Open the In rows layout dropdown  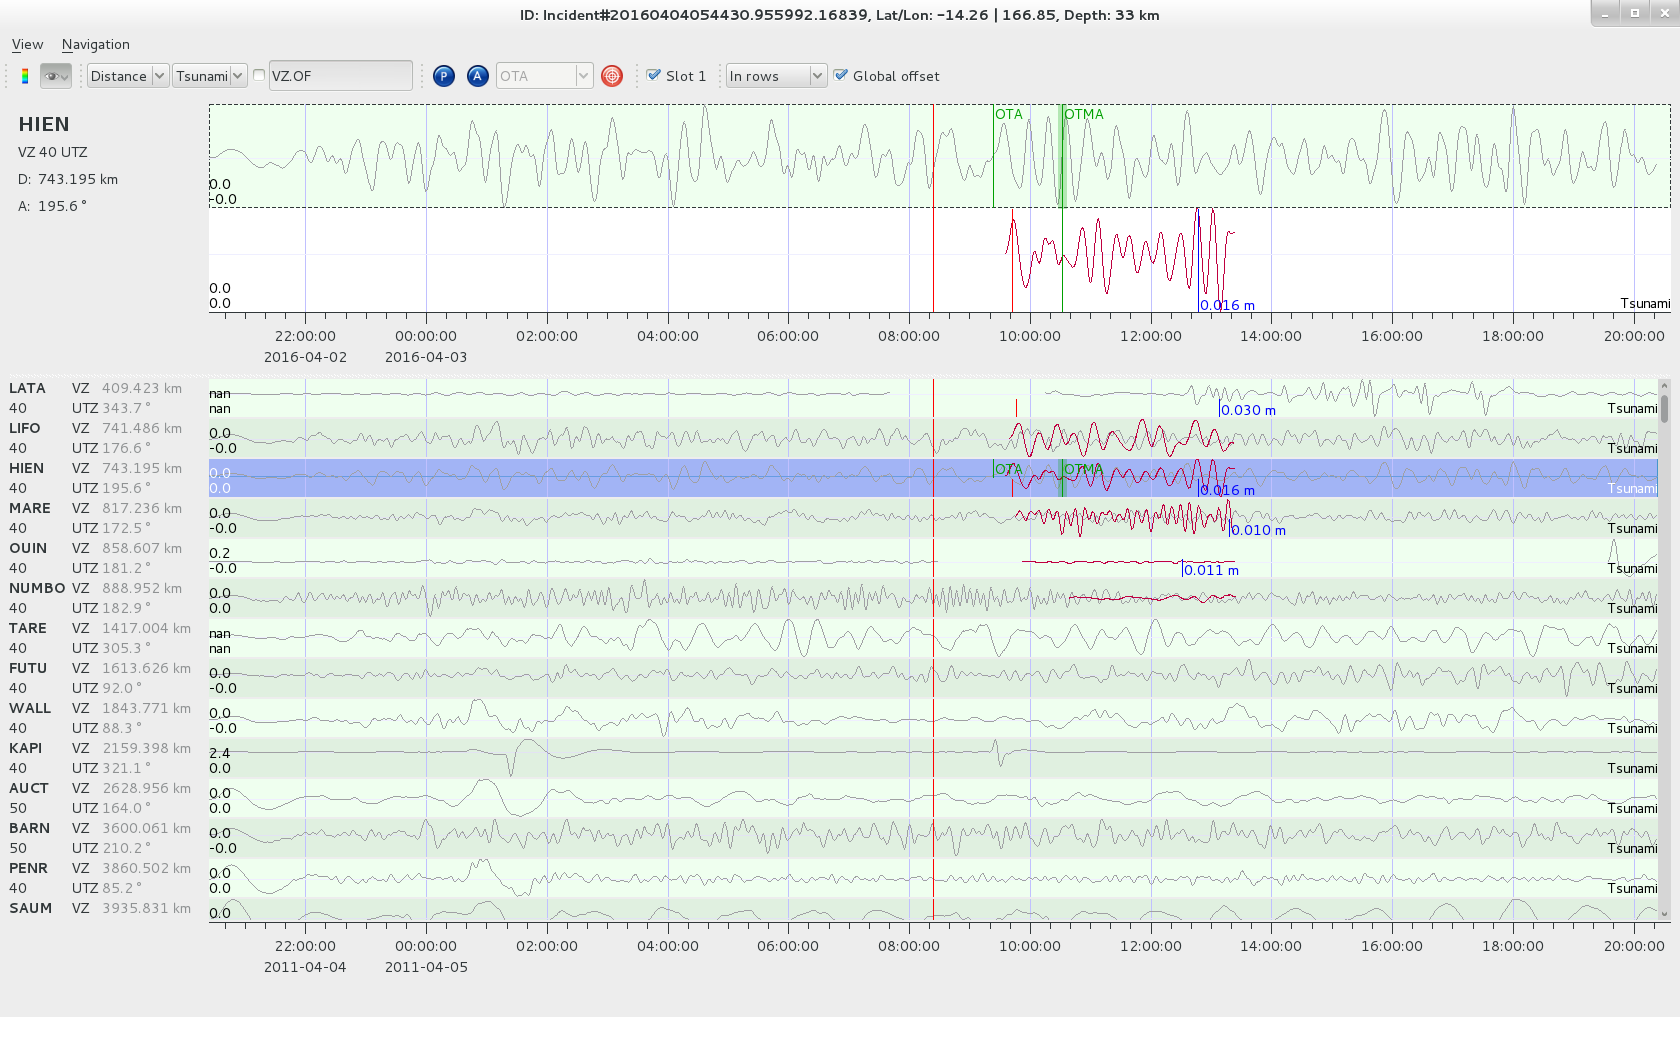[776, 76]
